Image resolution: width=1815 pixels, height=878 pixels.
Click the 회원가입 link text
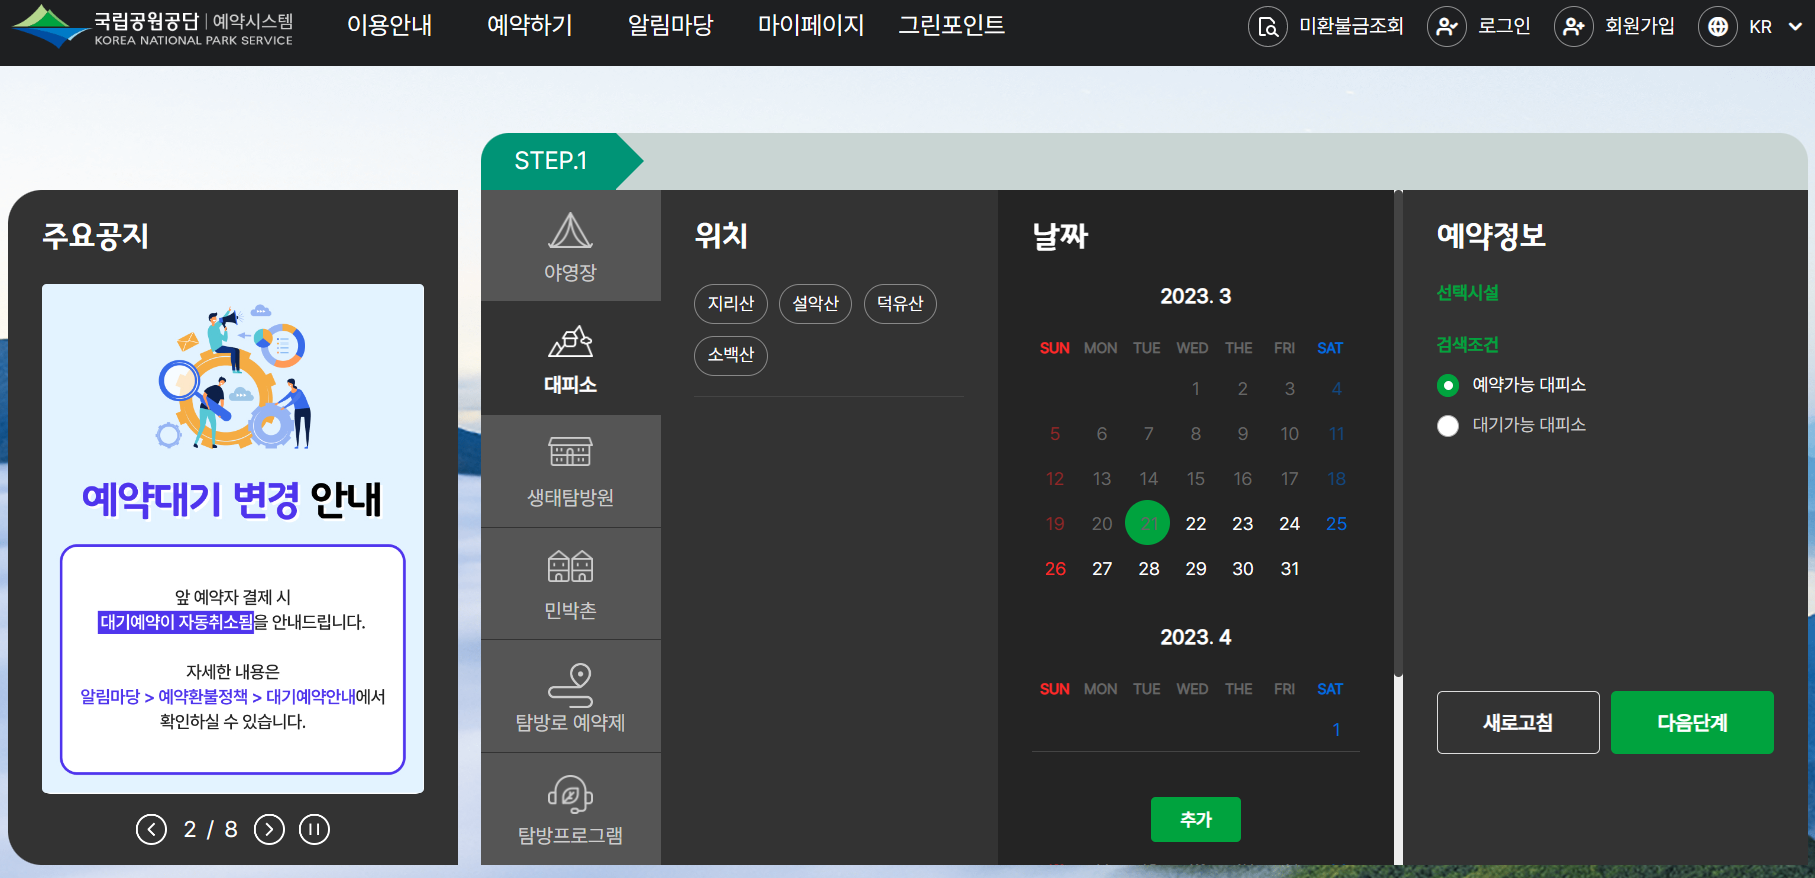(1639, 26)
